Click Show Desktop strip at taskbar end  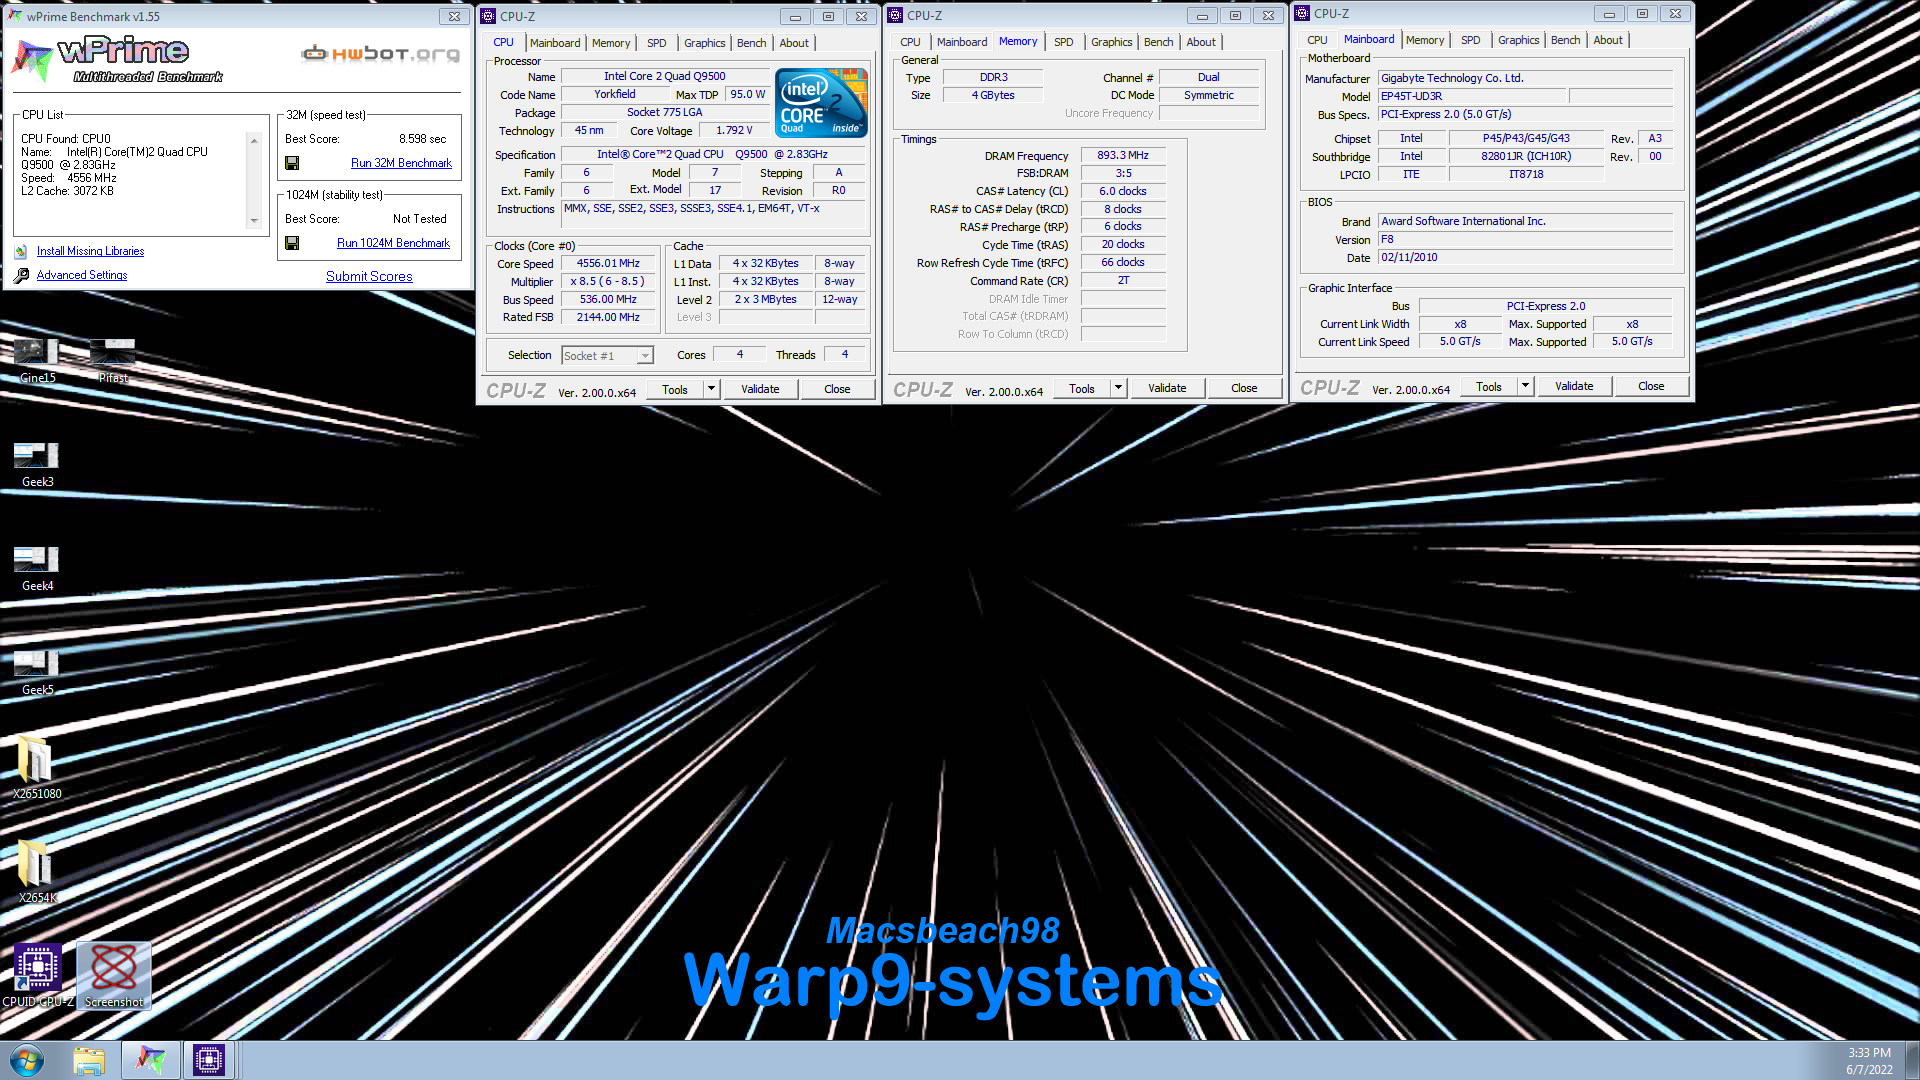(1912, 1060)
